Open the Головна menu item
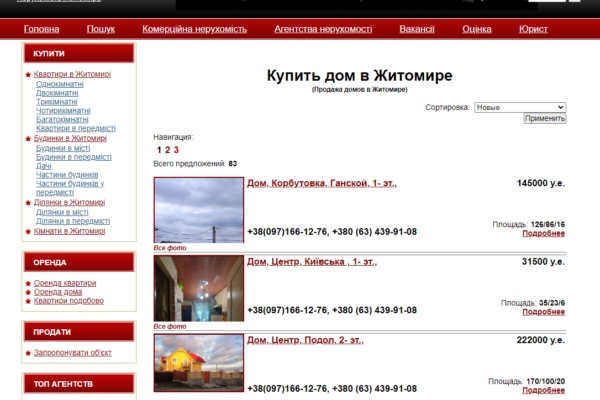This screenshot has height=400, width=600. click(41, 29)
